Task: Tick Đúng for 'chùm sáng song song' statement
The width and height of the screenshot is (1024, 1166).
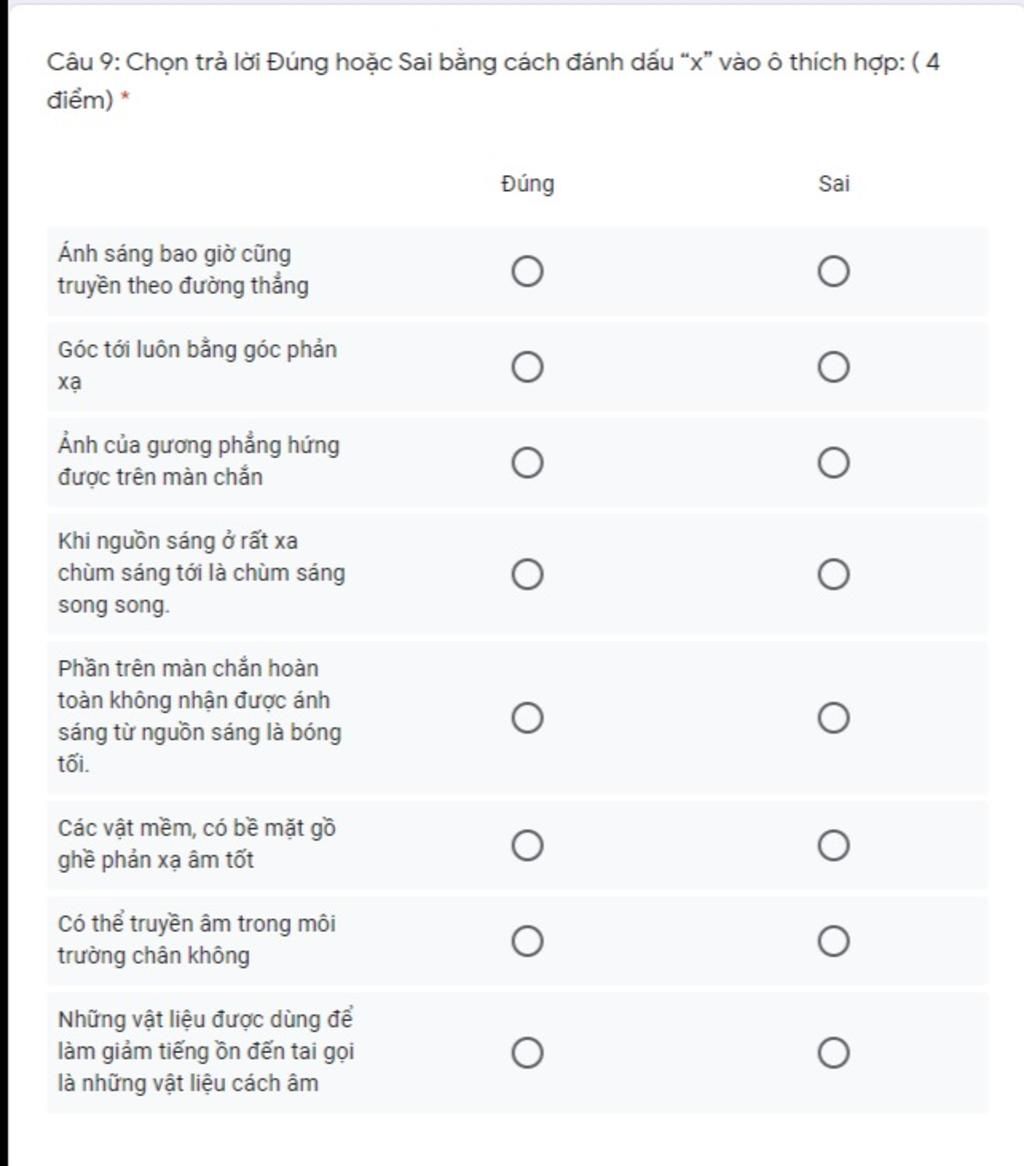Action: [x=527, y=574]
